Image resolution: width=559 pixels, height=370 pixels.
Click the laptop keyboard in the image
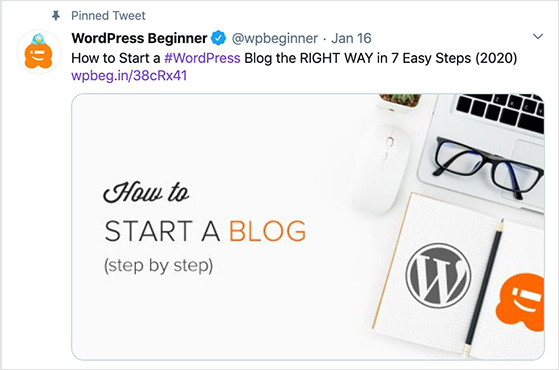click(500, 111)
